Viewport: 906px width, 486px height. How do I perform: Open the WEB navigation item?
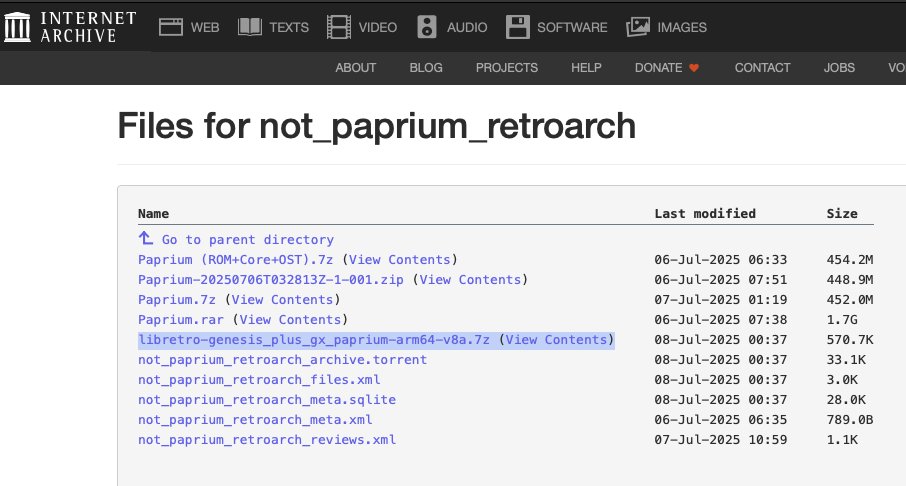click(x=205, y=27)
